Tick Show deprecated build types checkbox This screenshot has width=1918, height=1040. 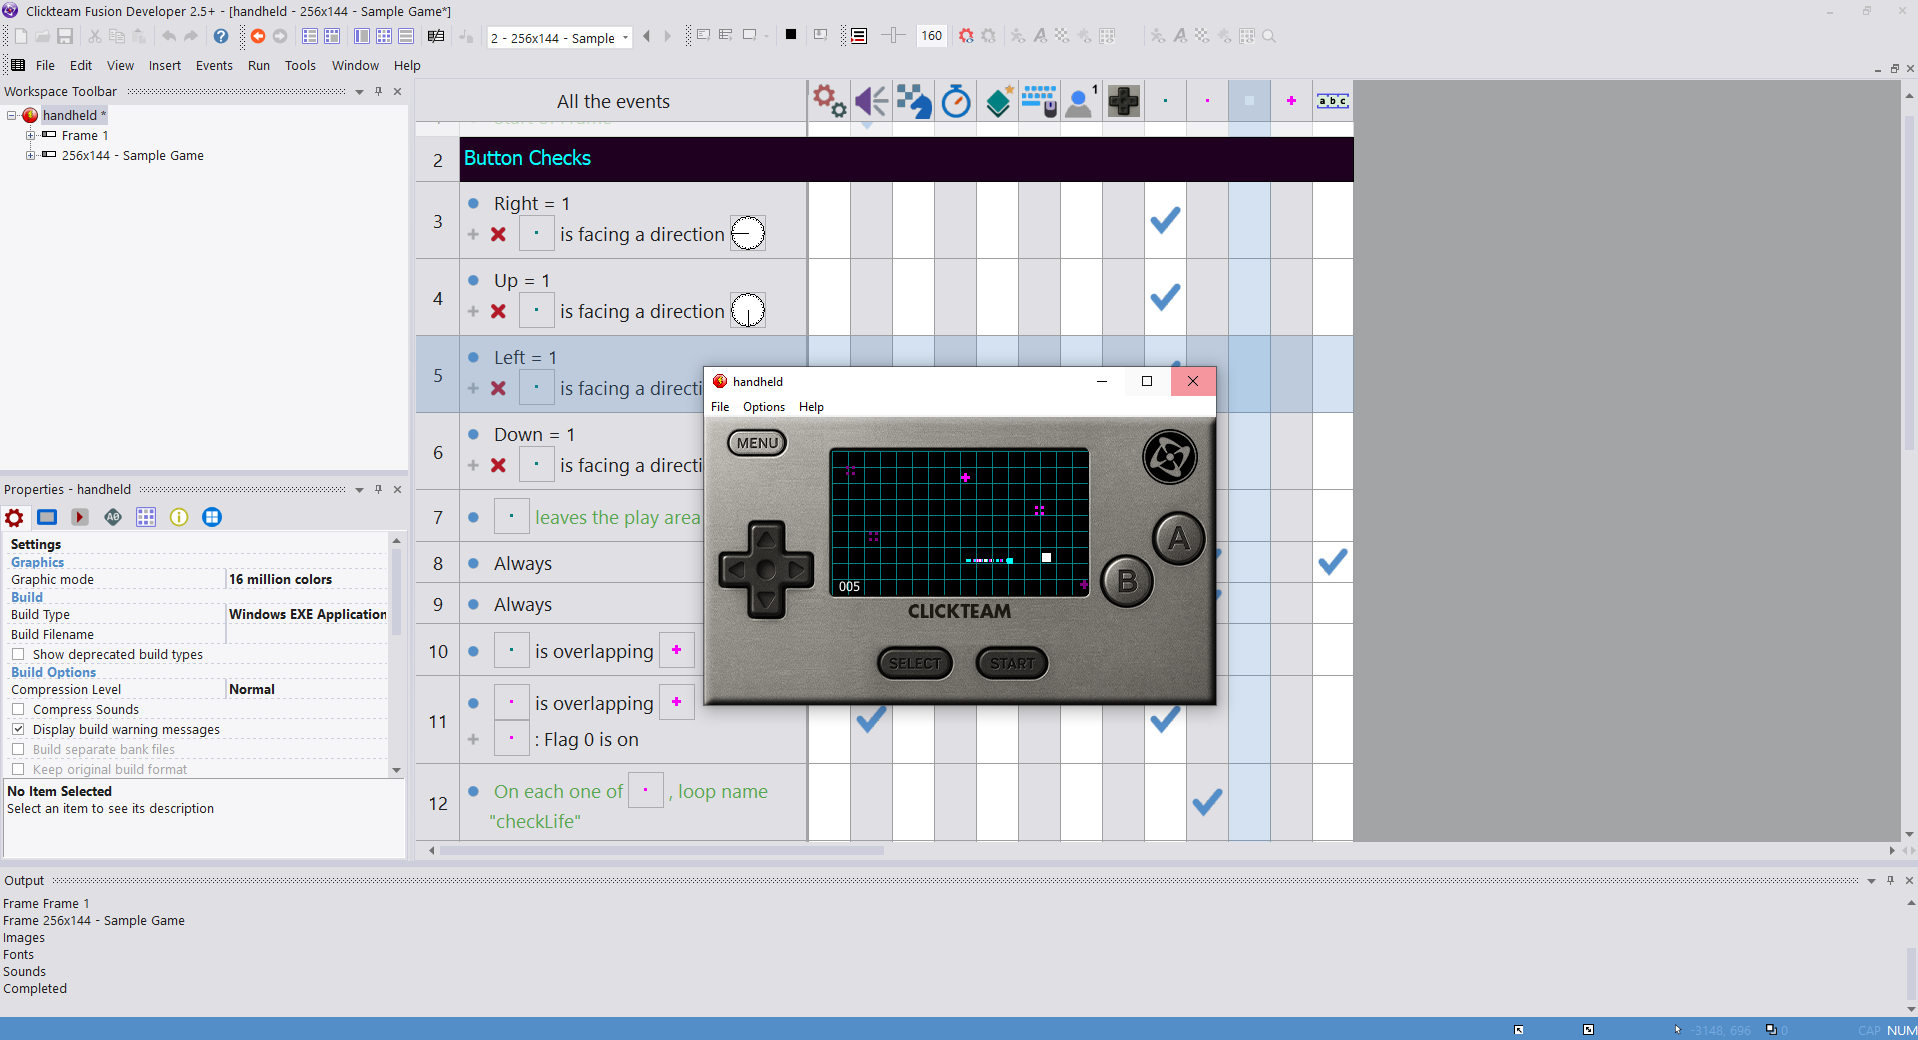click(18, 654)
